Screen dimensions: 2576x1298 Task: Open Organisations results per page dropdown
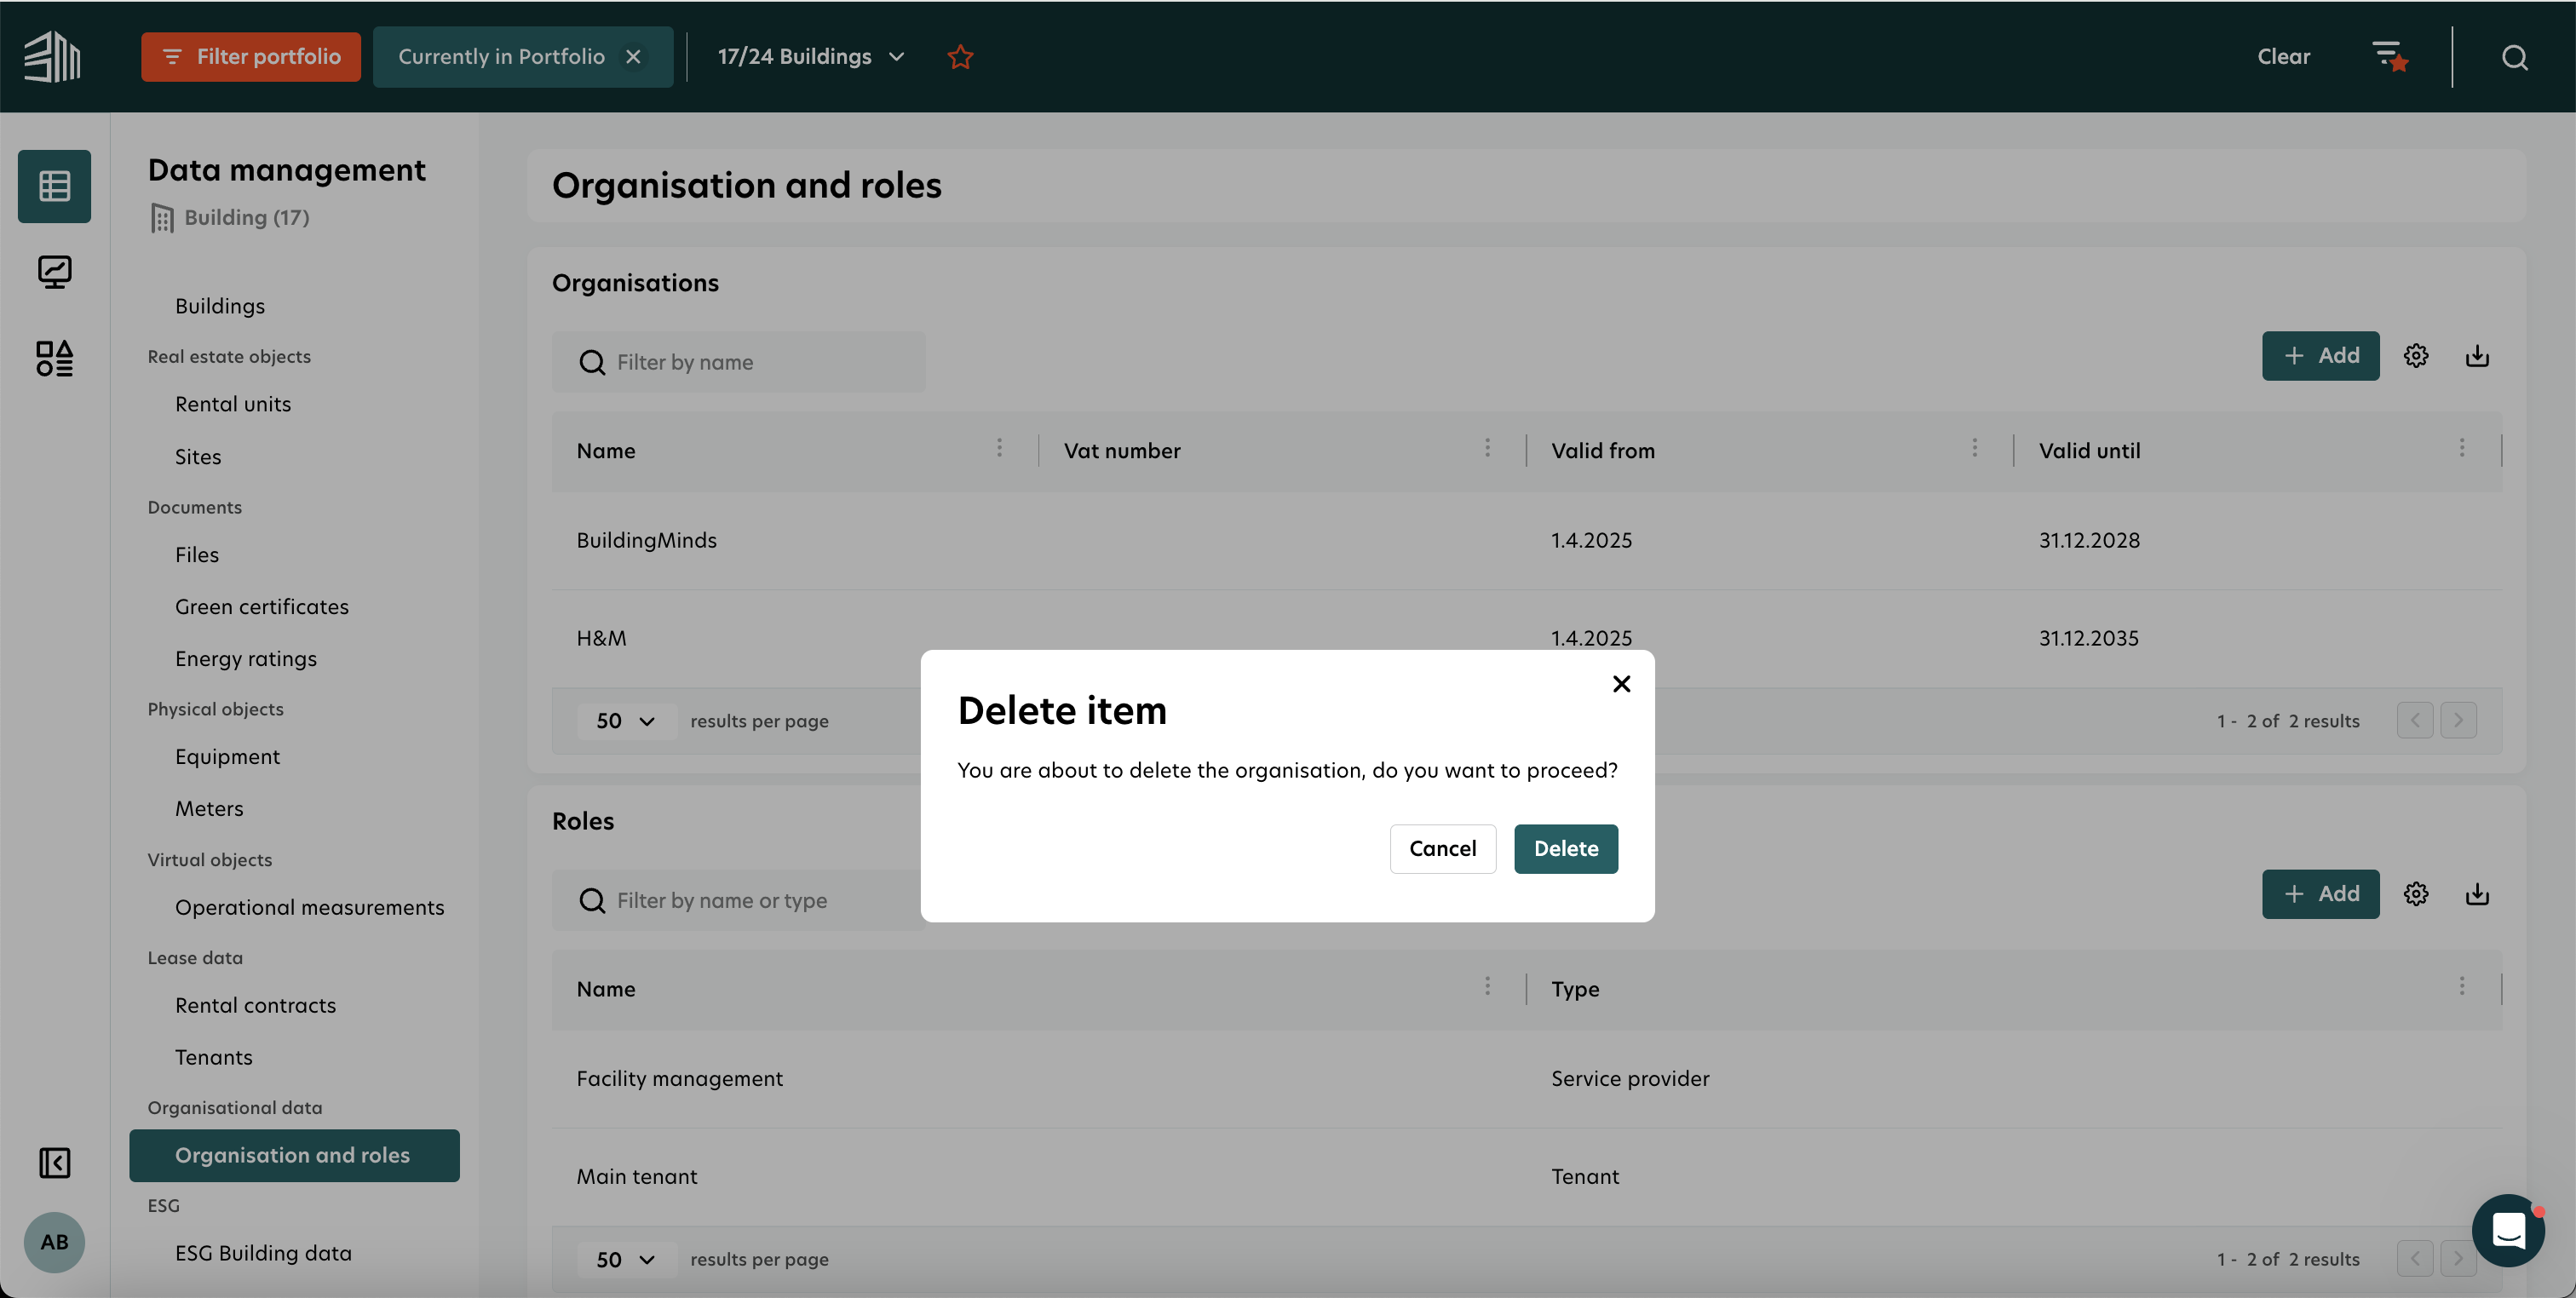coord(625,721)
